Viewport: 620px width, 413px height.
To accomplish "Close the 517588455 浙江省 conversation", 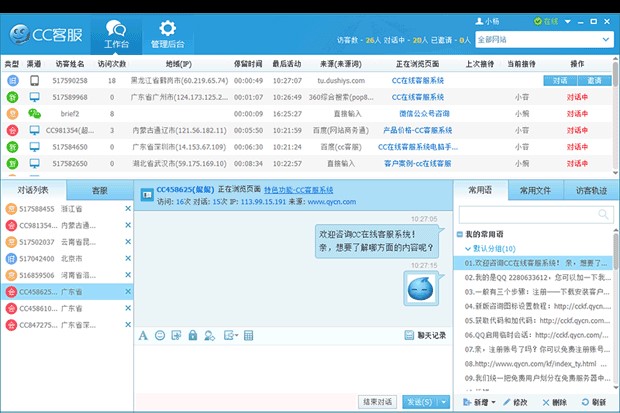I will (128, 208).
